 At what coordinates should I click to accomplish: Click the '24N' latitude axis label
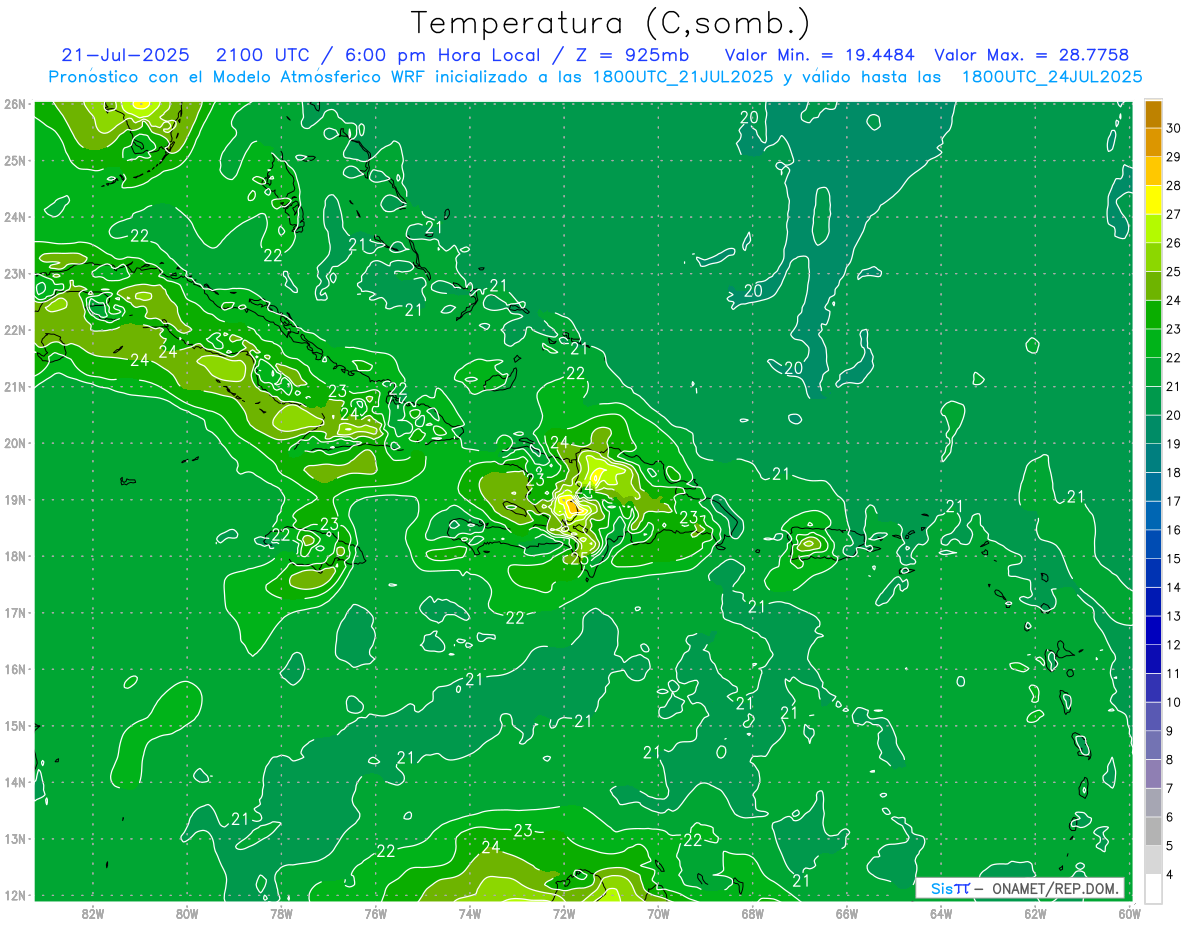[x=14, y=217]
